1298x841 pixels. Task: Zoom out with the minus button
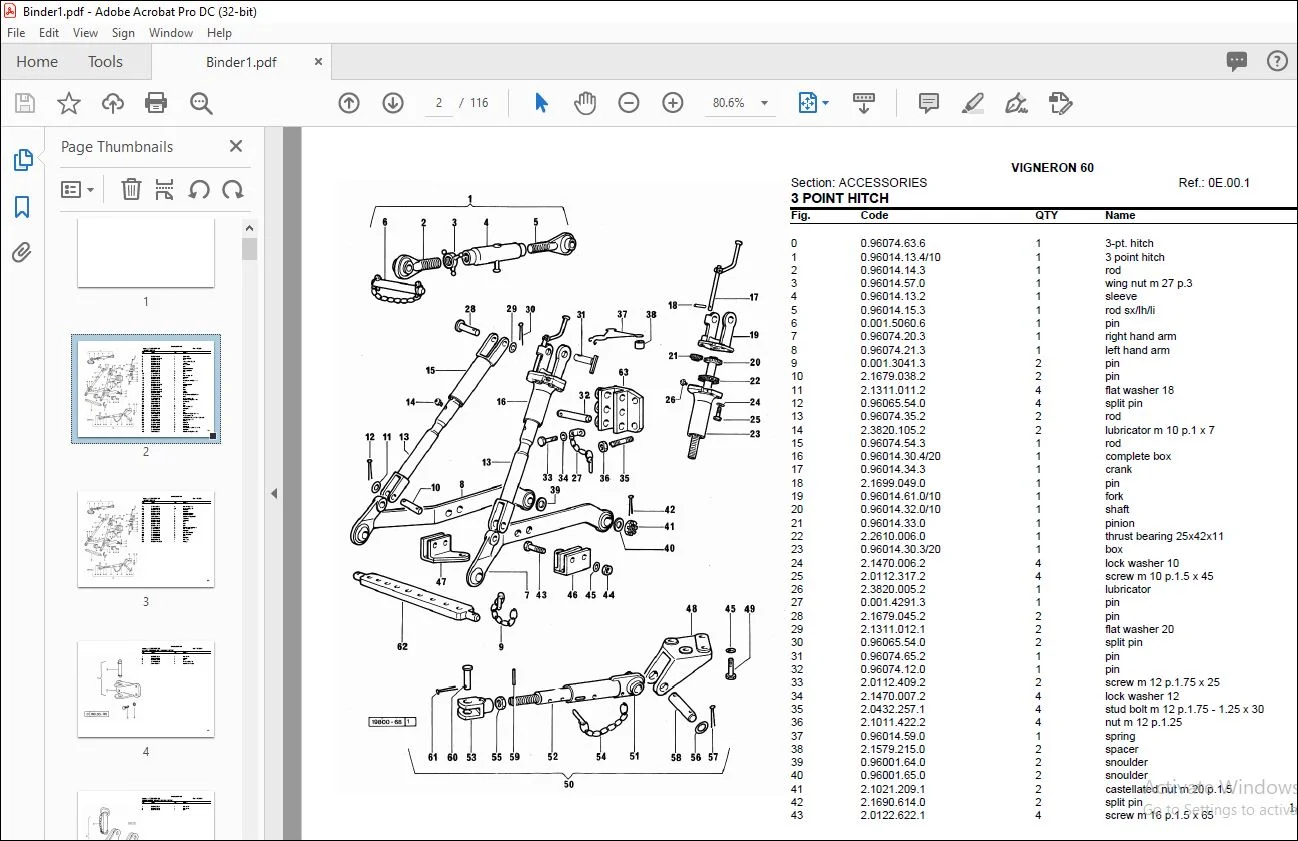point(629,103)
